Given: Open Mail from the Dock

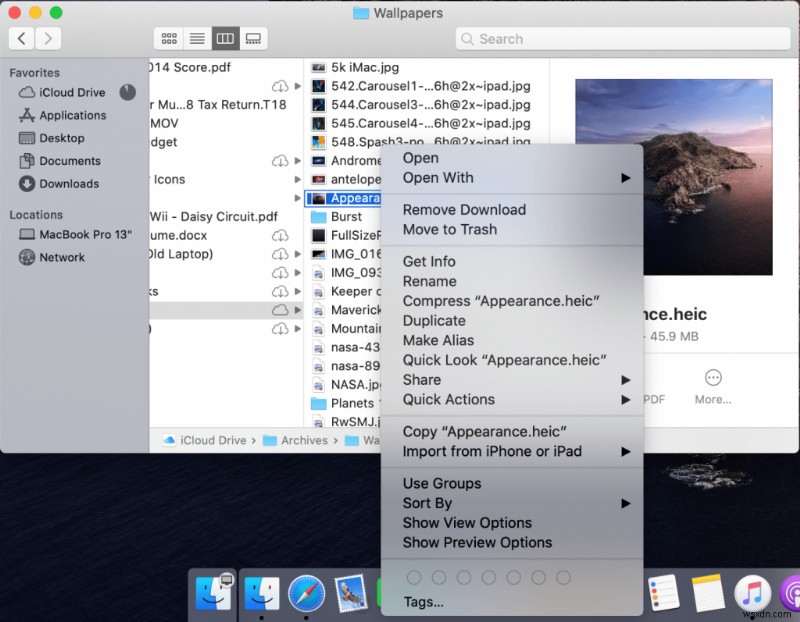Looking at the screenshot, I should pos(352,592).
